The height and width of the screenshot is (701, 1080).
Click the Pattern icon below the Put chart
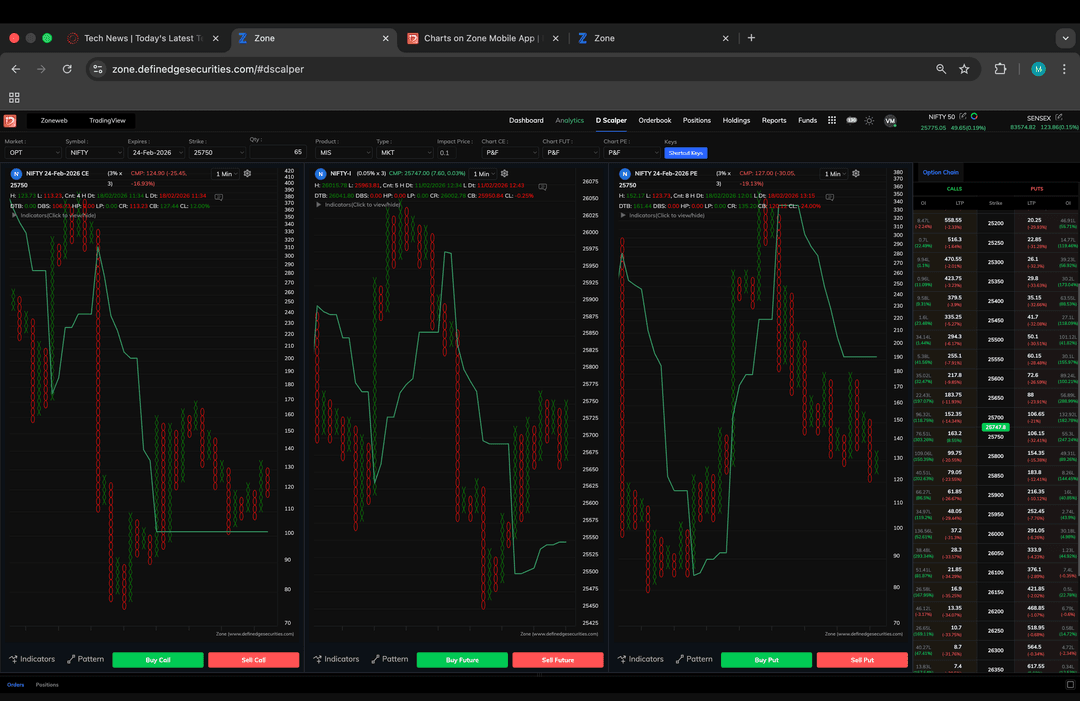point(696,659)
